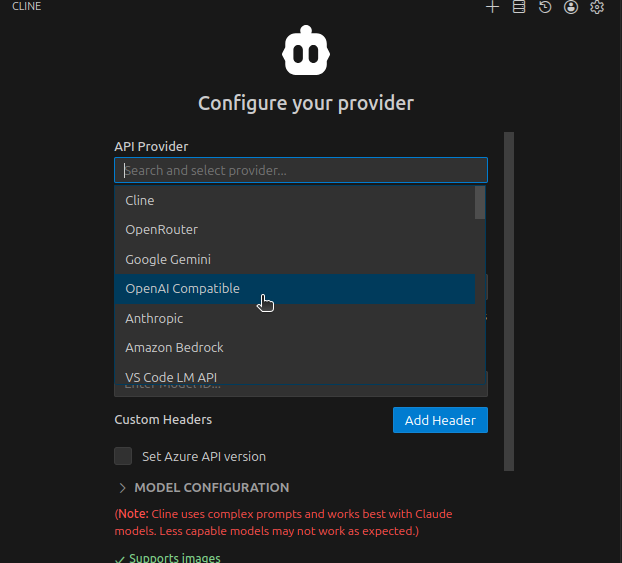
Task: Open the Account profile icon
Action: [571, 7]
